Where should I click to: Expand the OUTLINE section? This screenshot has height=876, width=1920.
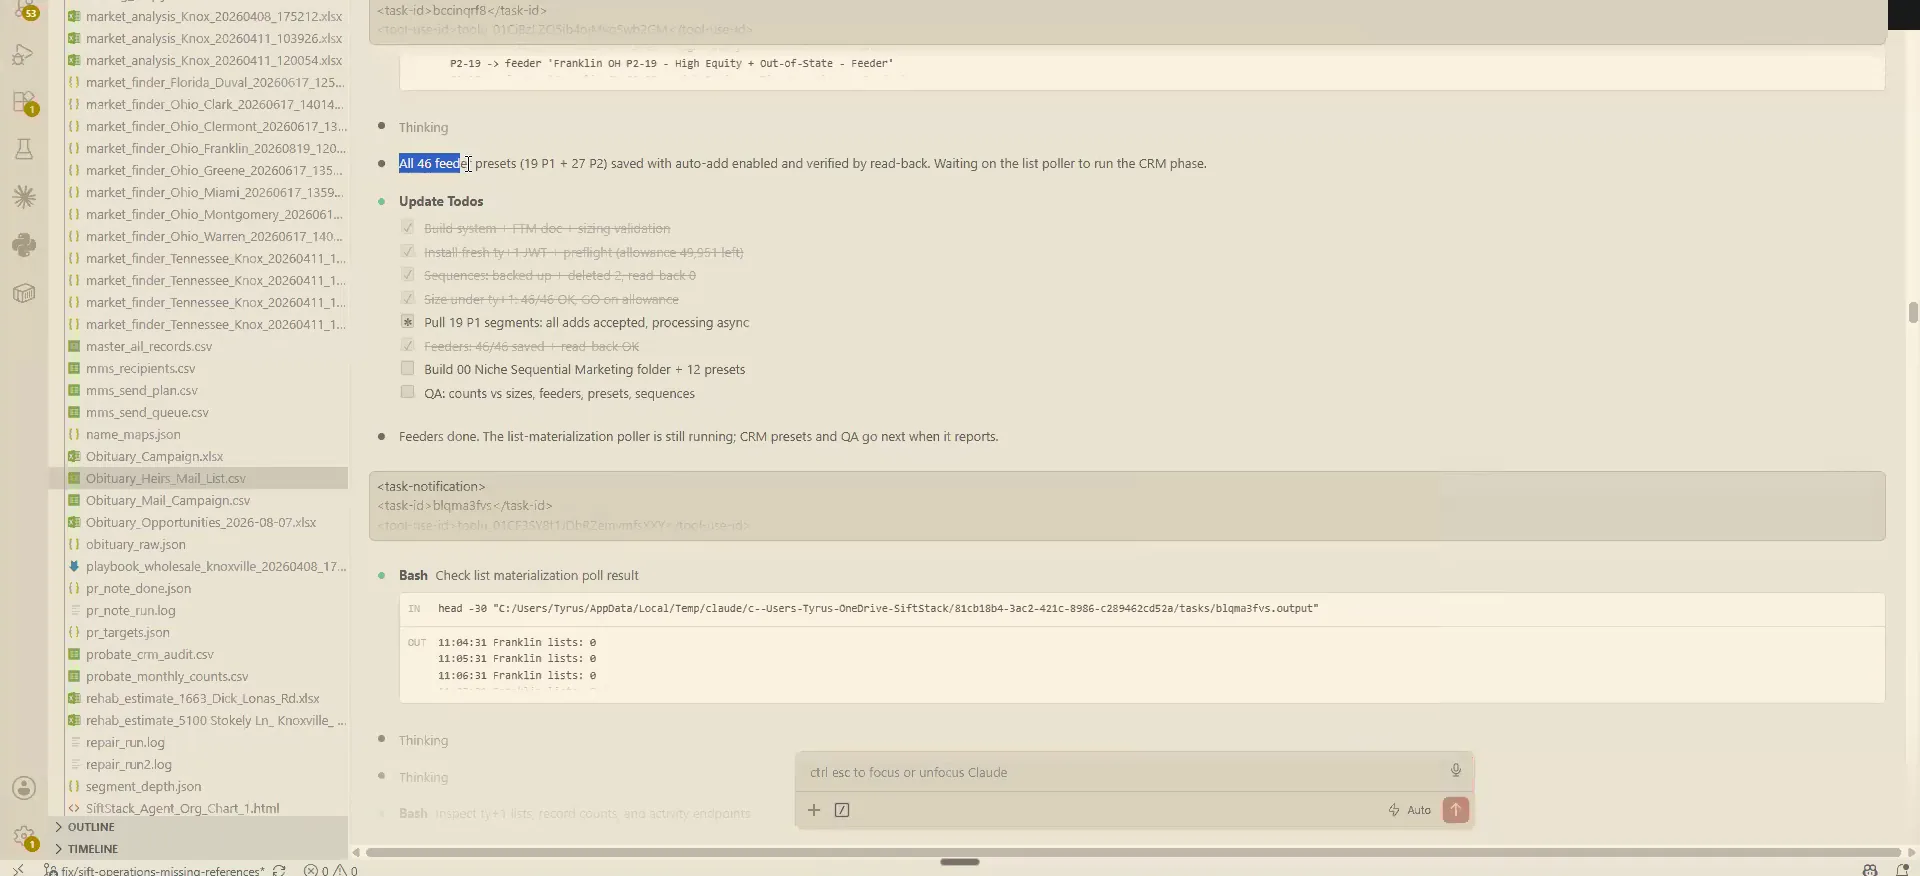(91, 827)
